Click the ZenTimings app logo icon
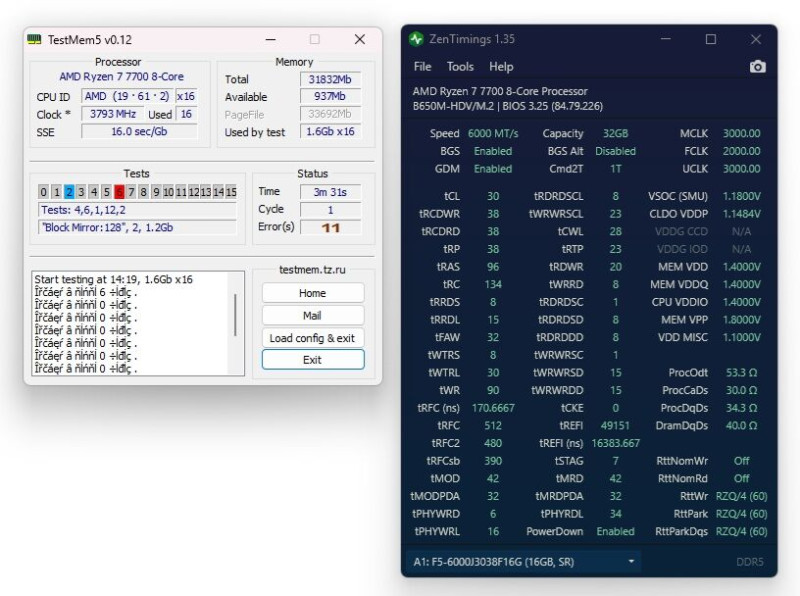 pyautogui.click(x=416, y=39)
